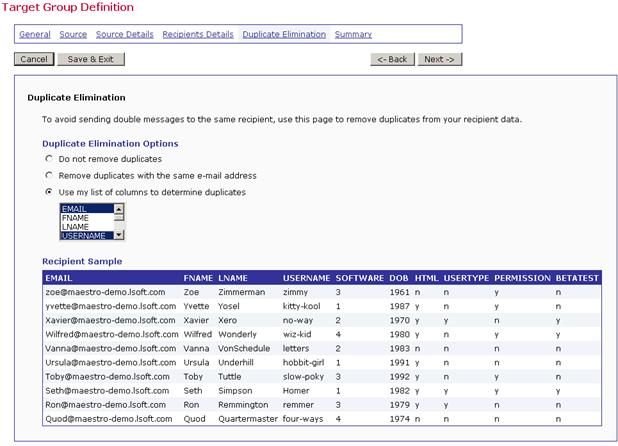618x446 pixels.
Task: Go back with the <- Back button
Action: pos(392,59)
